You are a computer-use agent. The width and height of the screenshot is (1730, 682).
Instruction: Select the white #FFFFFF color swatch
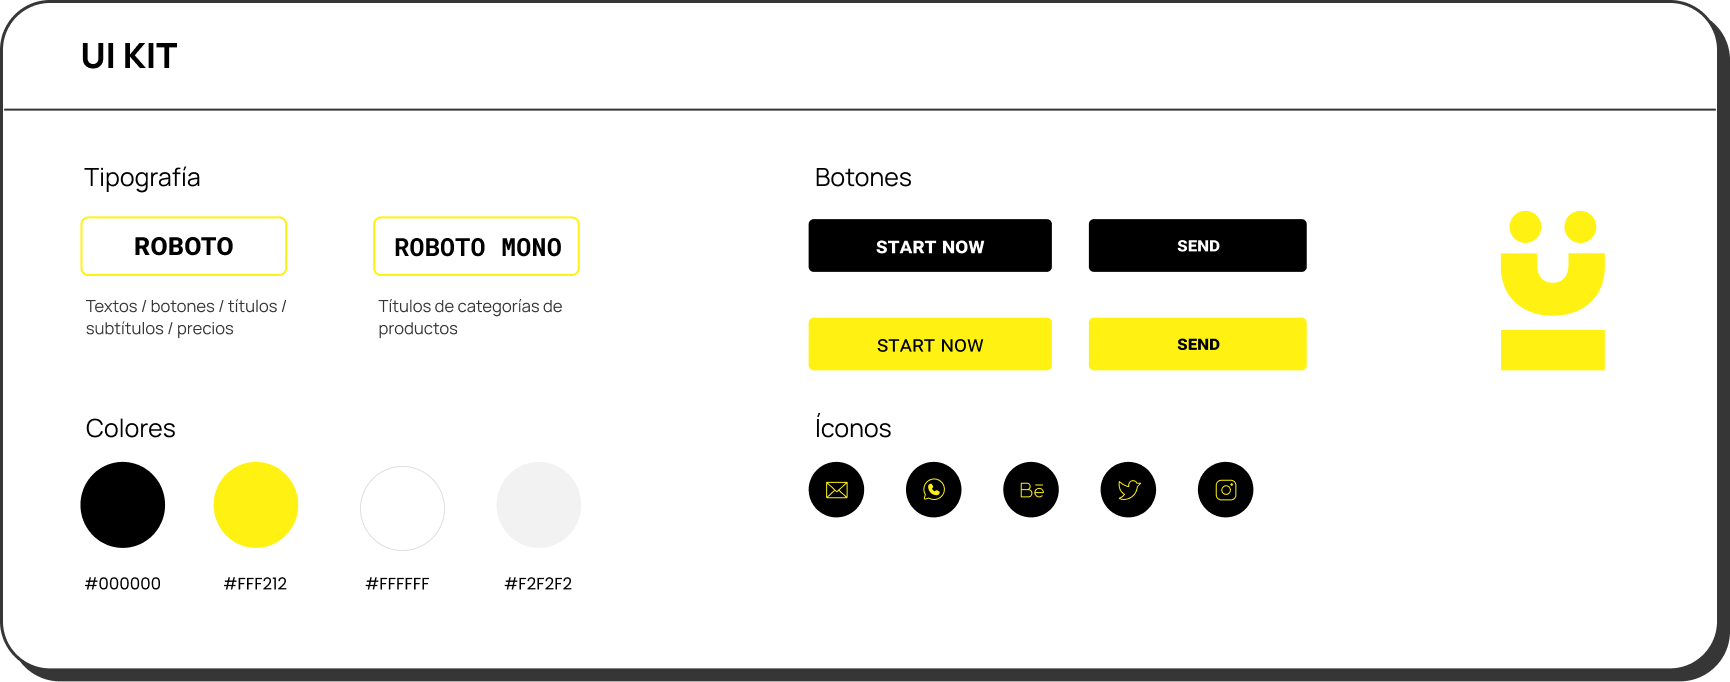402,508
